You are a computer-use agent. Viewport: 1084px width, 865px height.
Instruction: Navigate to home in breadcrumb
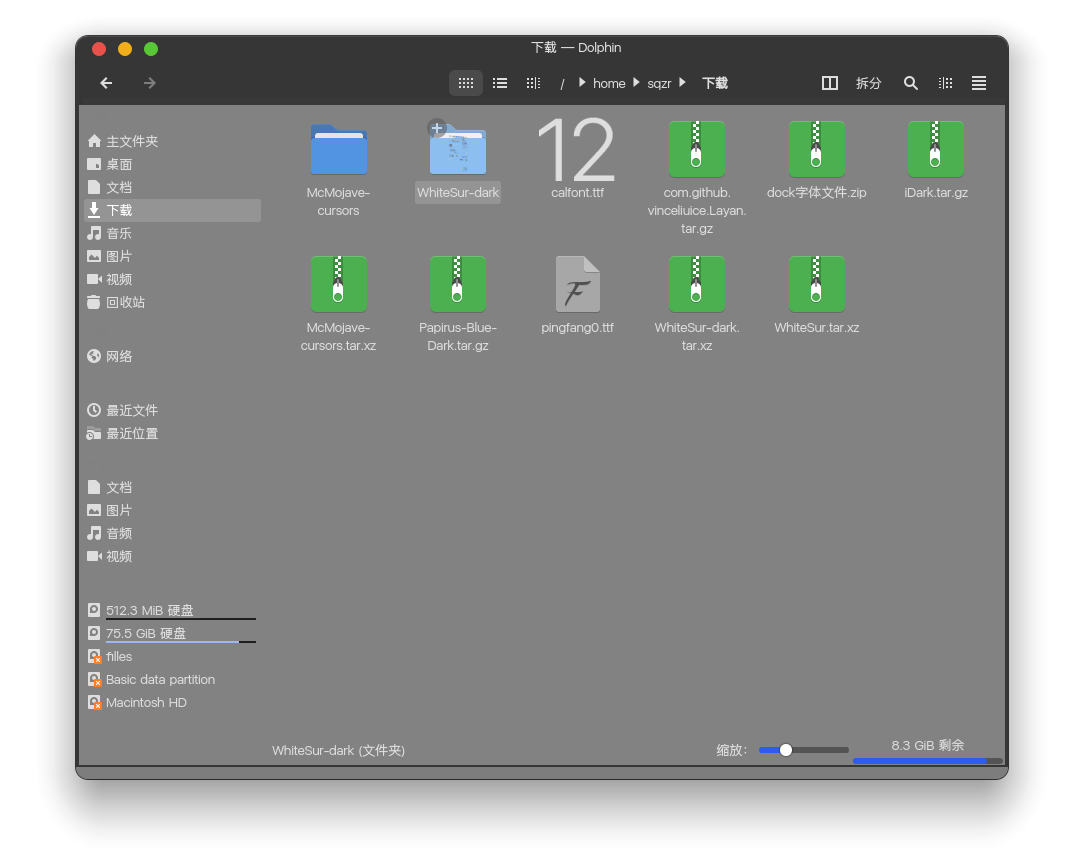click(x=609, y=84)
